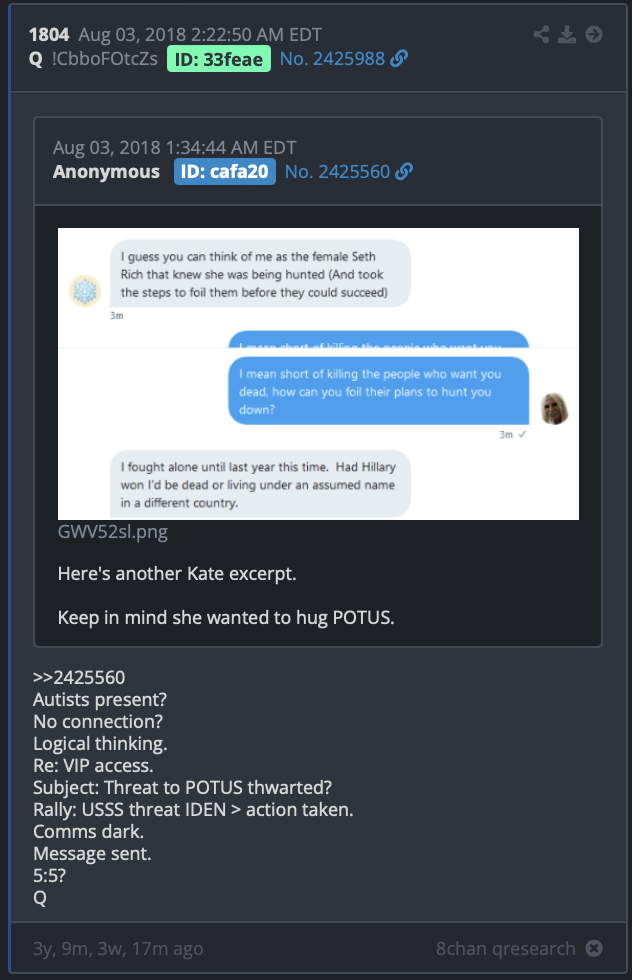Screen dimensions: 632x980
Task: Click the share icon in post header
Action: point(541,34)
